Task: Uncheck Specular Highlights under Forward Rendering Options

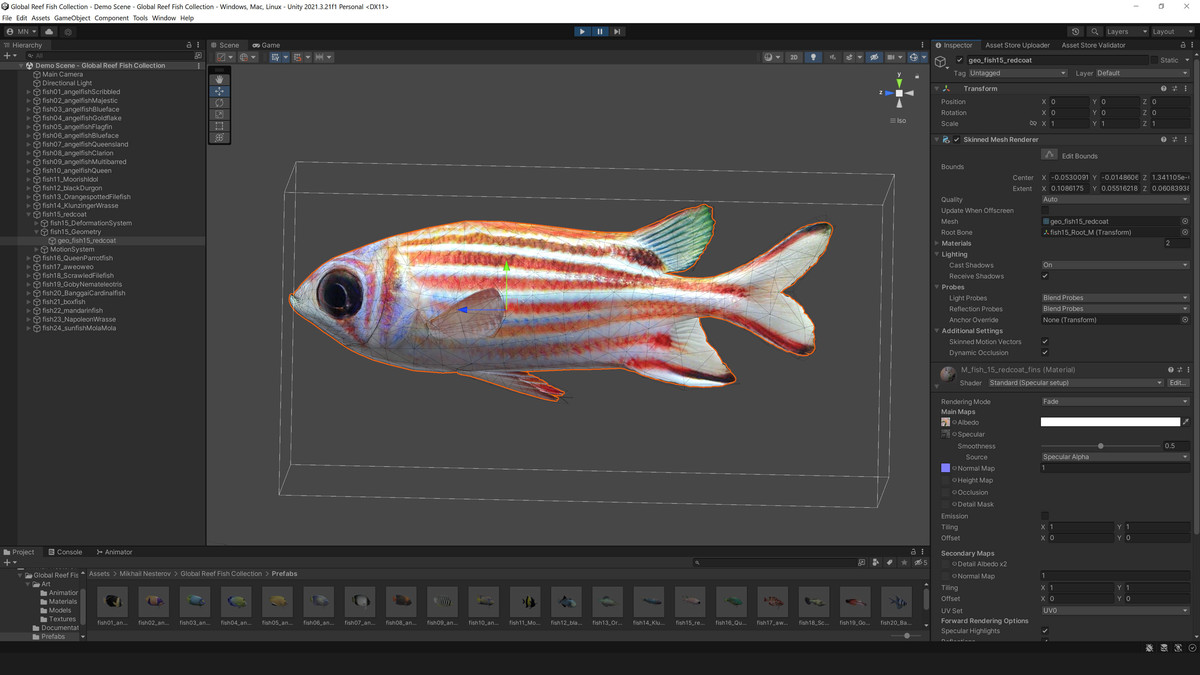Action: tap(1042, 631)
